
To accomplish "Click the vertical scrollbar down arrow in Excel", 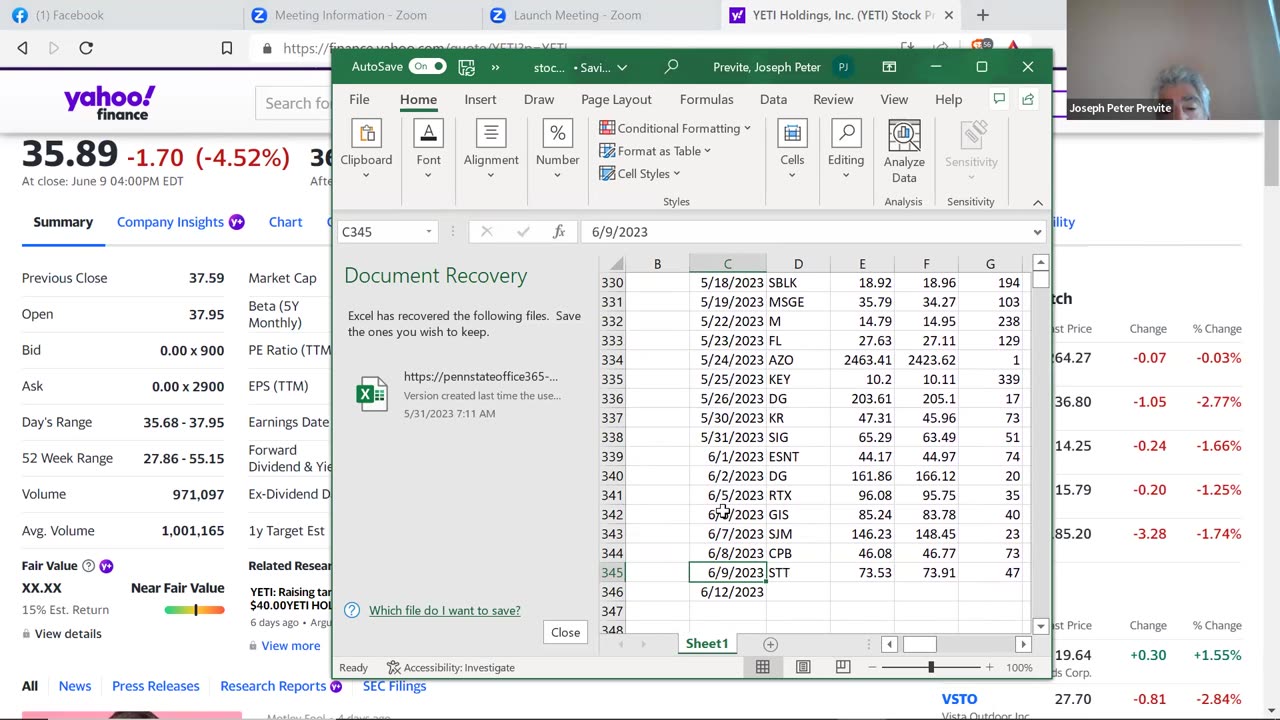I will click(x=1040, y=626).
